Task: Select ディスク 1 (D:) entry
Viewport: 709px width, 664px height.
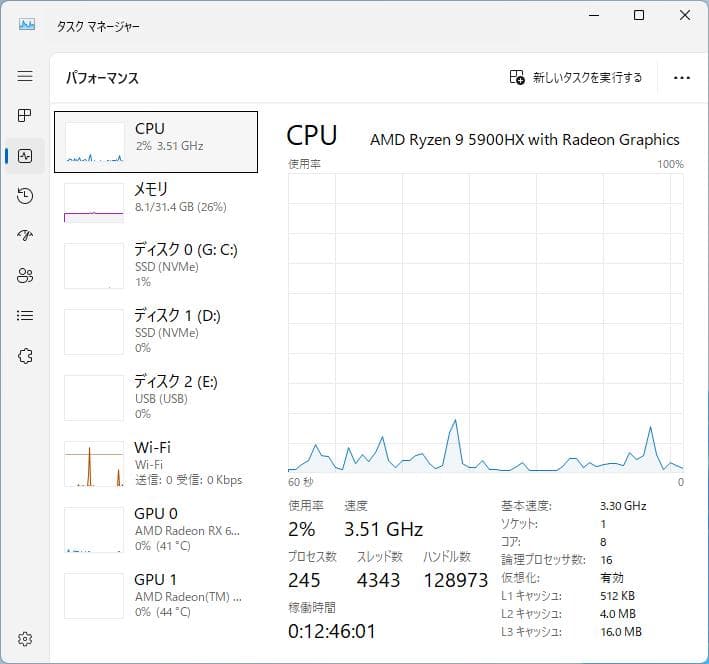Action: pyautogui.click(x=156, y=331)
